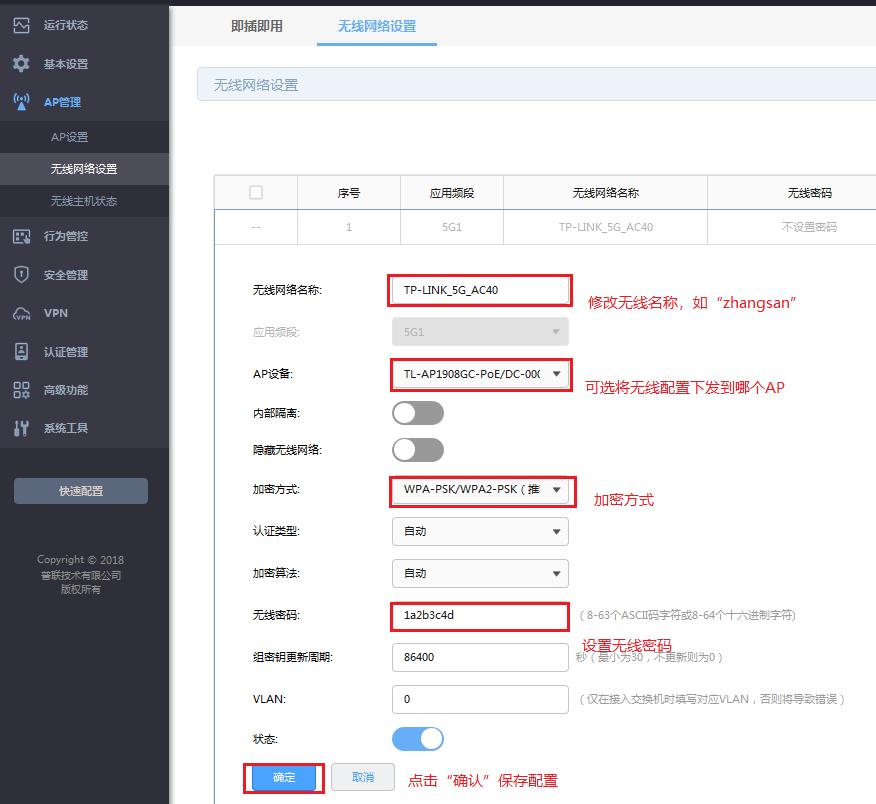Select the 基本设置 gear icon
This screenshot has height=804, width=876.
(22, 63)
